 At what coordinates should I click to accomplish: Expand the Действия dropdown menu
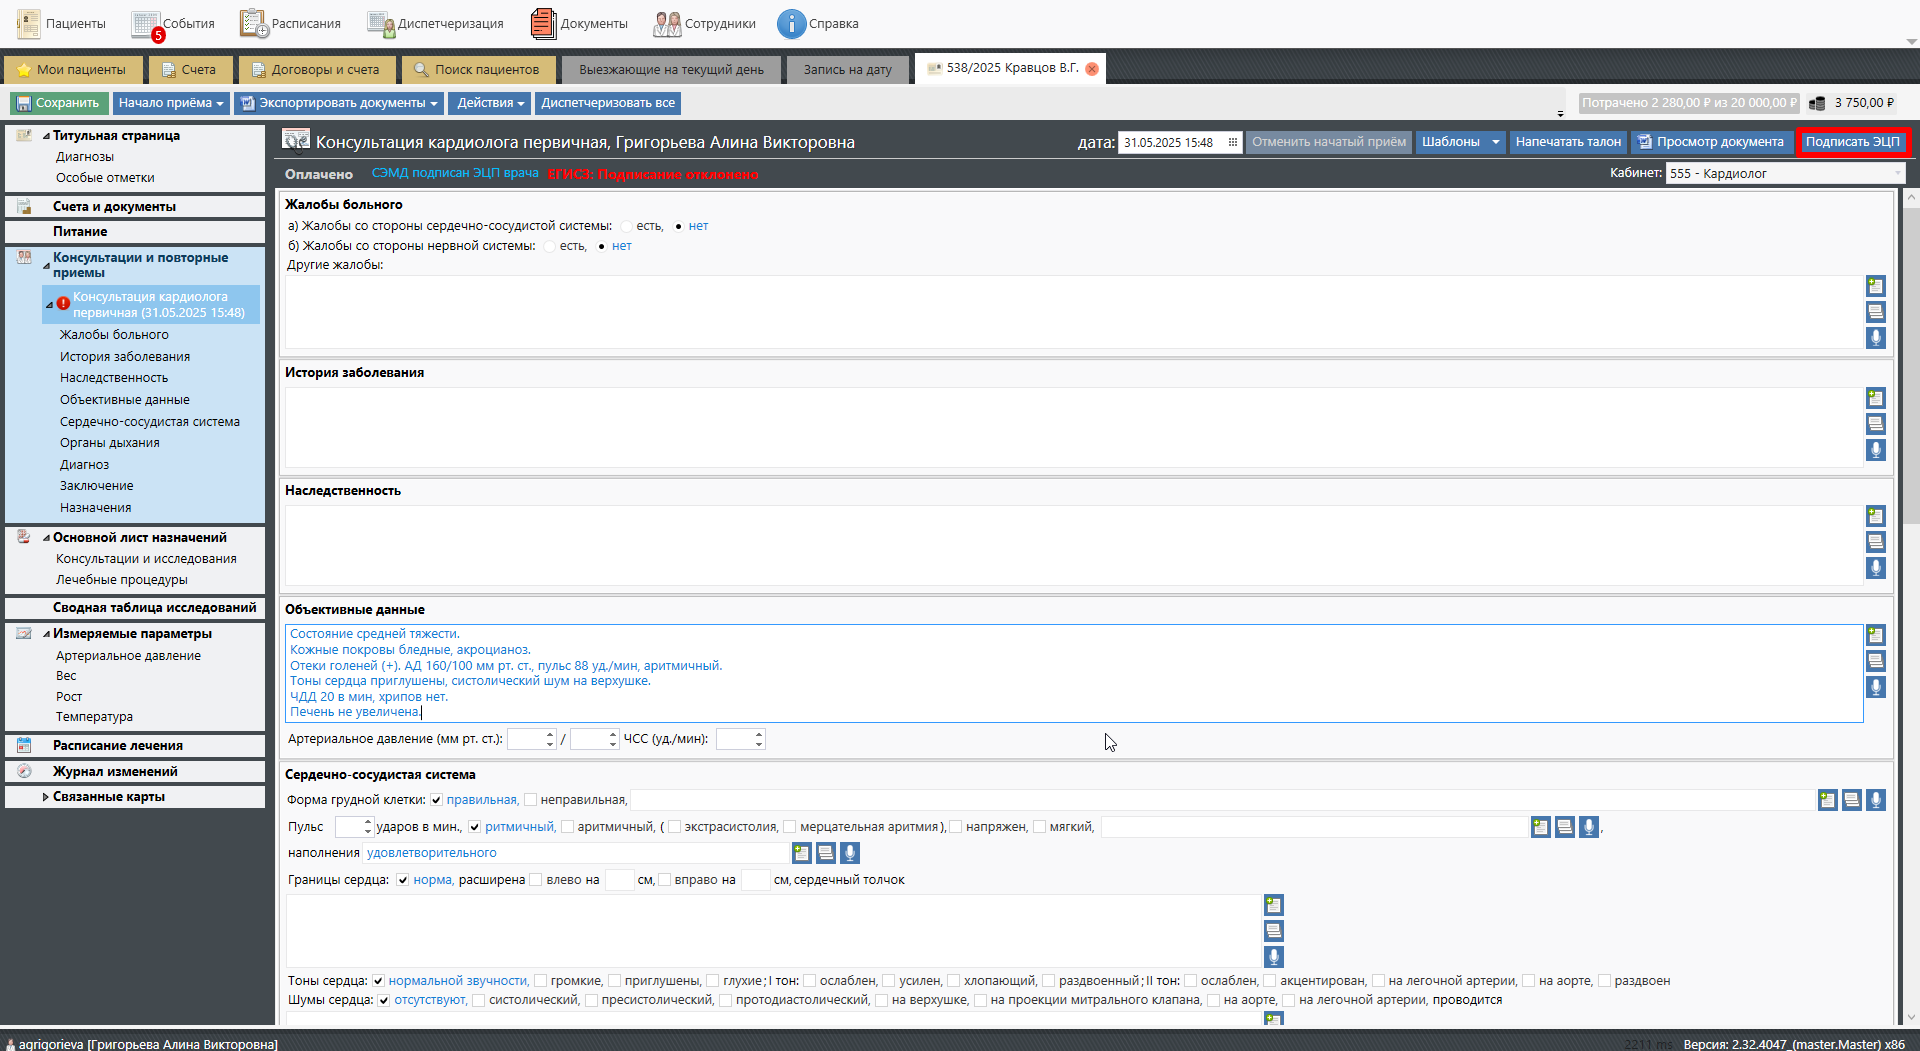point(490,103)
